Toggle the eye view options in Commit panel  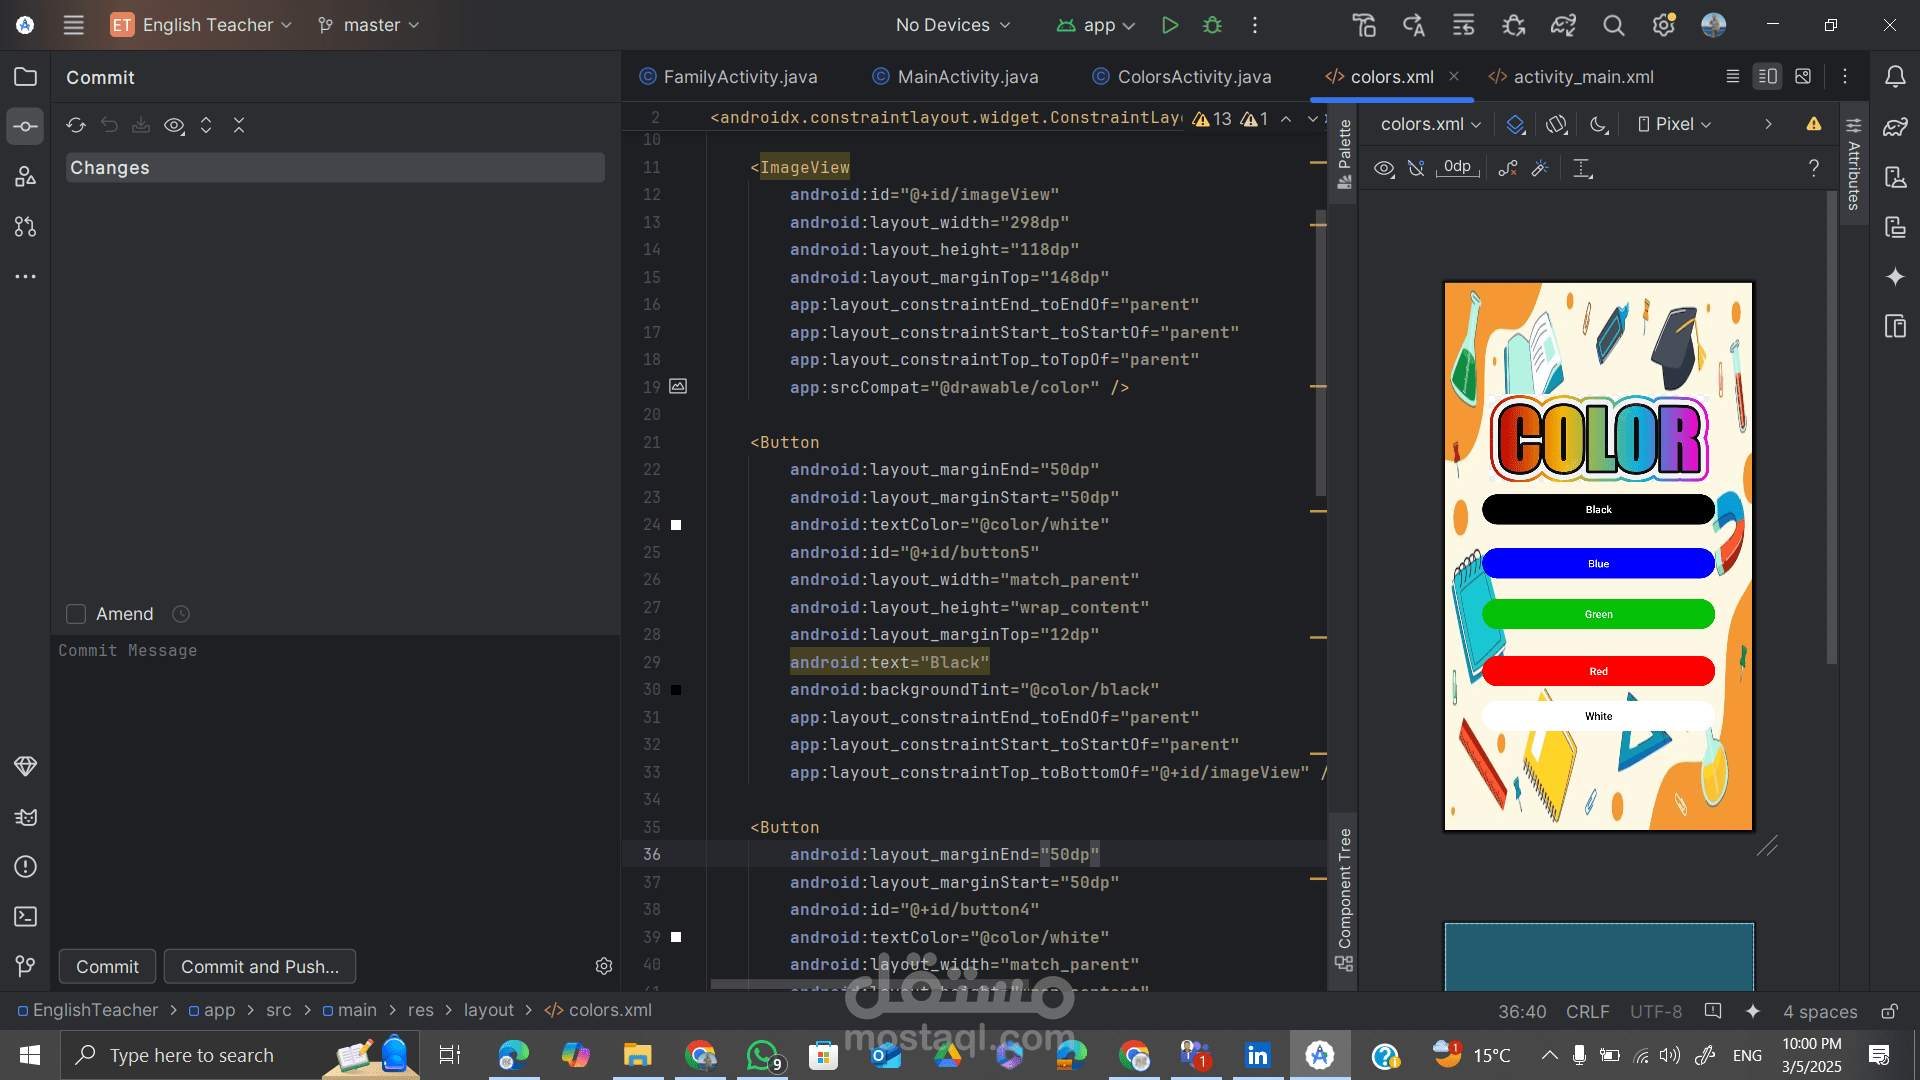(174, 125)
